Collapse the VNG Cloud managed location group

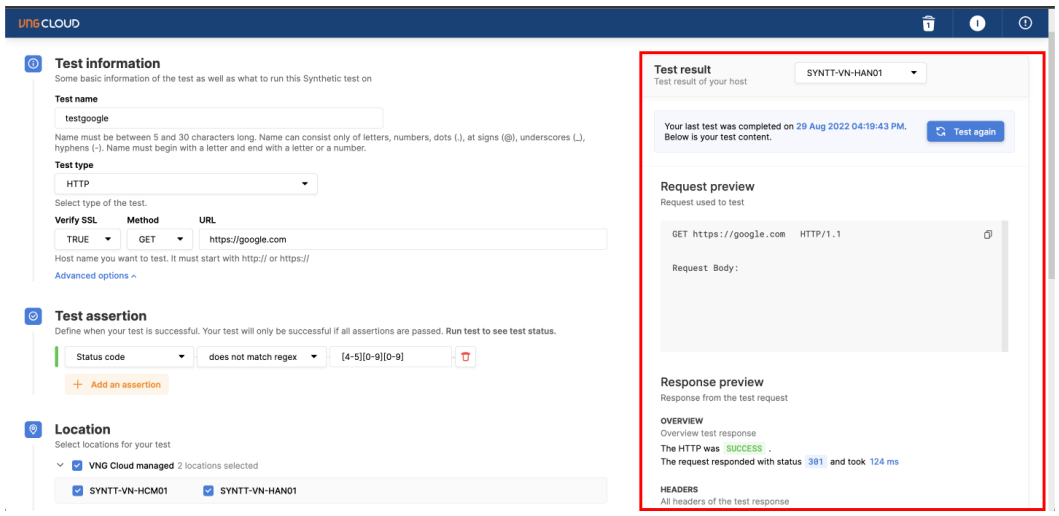[x=59, y=465]
